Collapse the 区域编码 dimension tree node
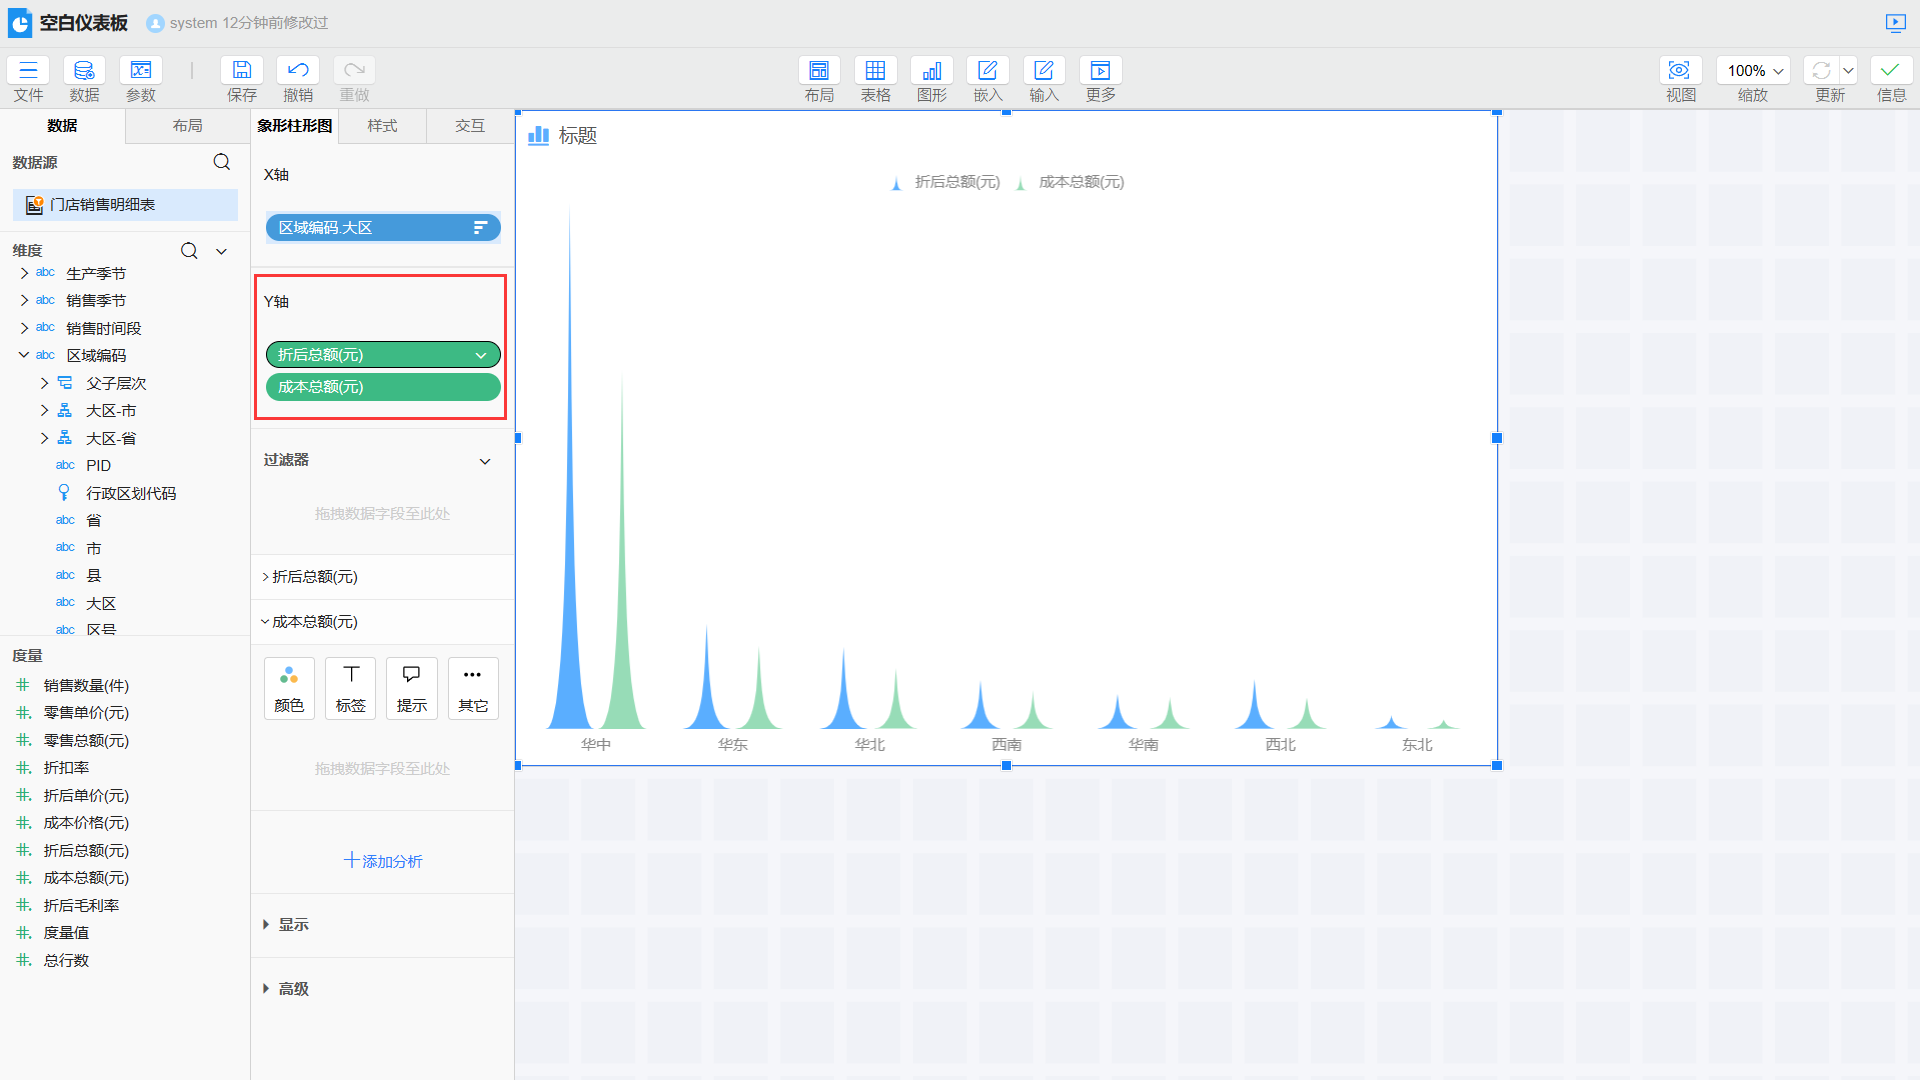 coord(24,355)
